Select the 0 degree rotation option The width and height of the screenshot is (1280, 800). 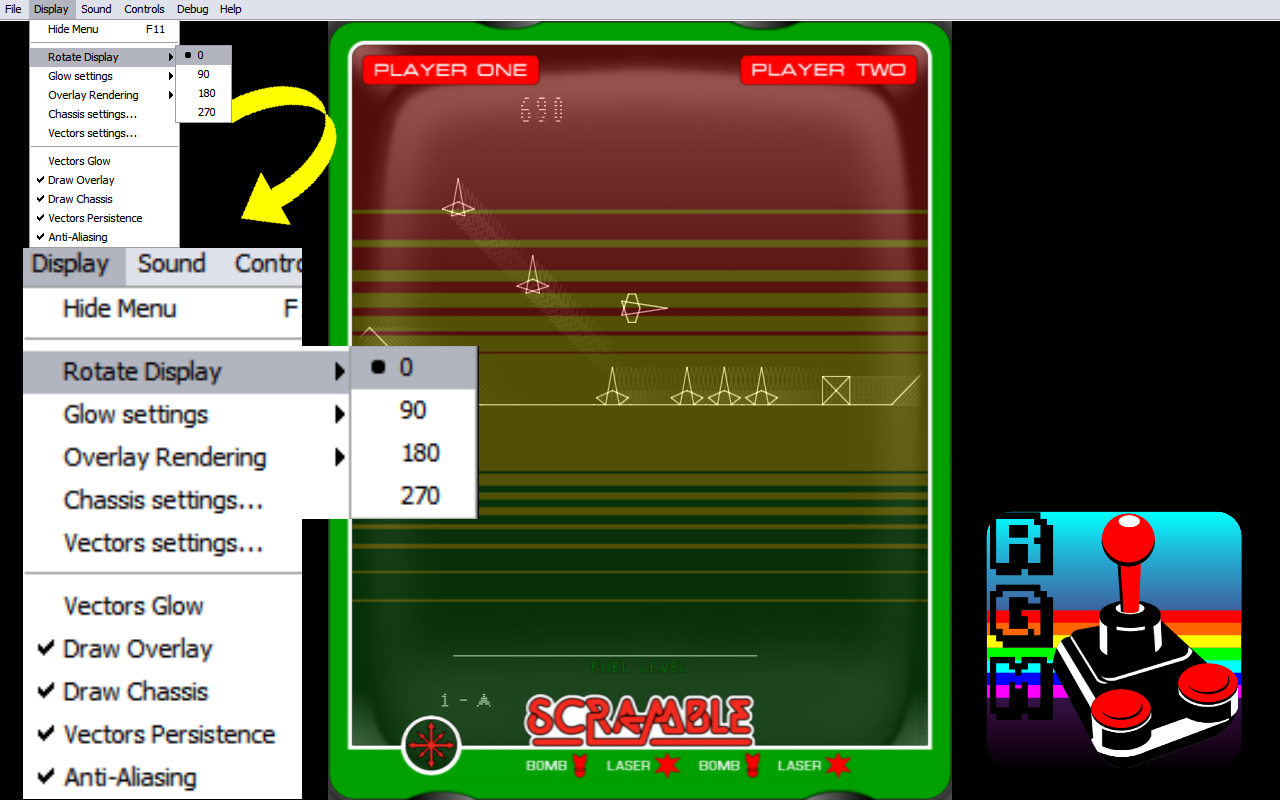click(204, 55)
